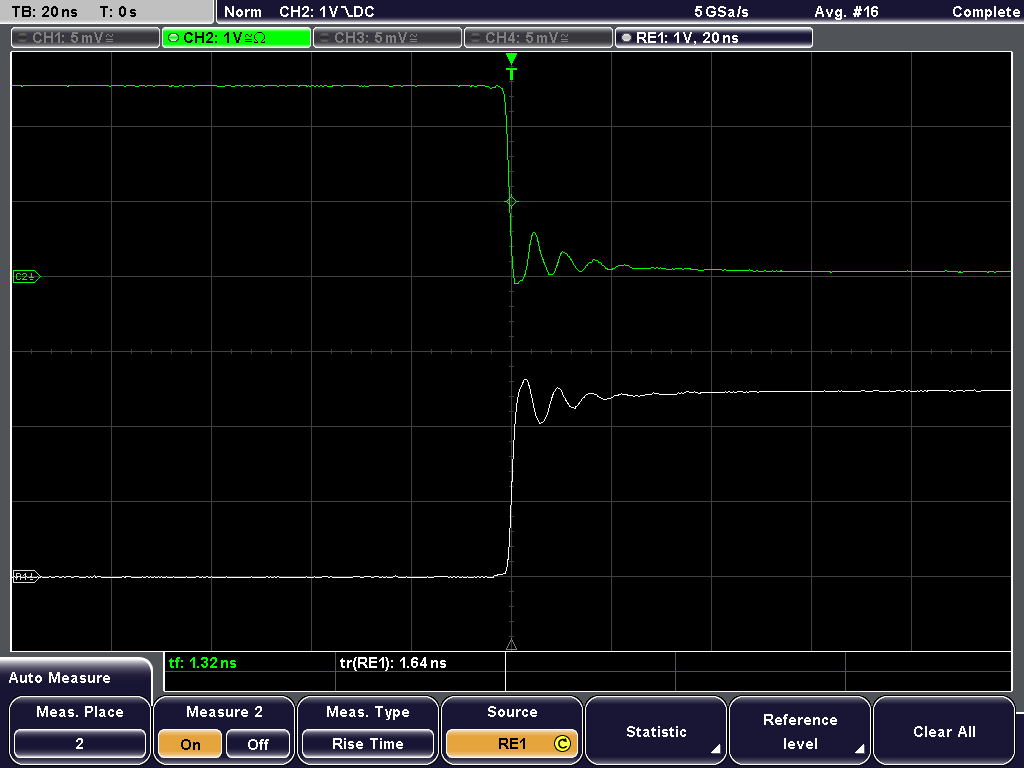Click the rotary knob icon beside RE1

(562, 744)
